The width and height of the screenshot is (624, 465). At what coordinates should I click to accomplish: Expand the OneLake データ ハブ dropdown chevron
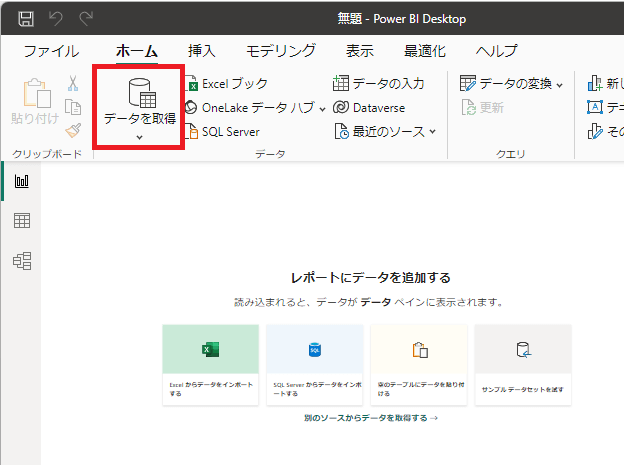point(322,109)
